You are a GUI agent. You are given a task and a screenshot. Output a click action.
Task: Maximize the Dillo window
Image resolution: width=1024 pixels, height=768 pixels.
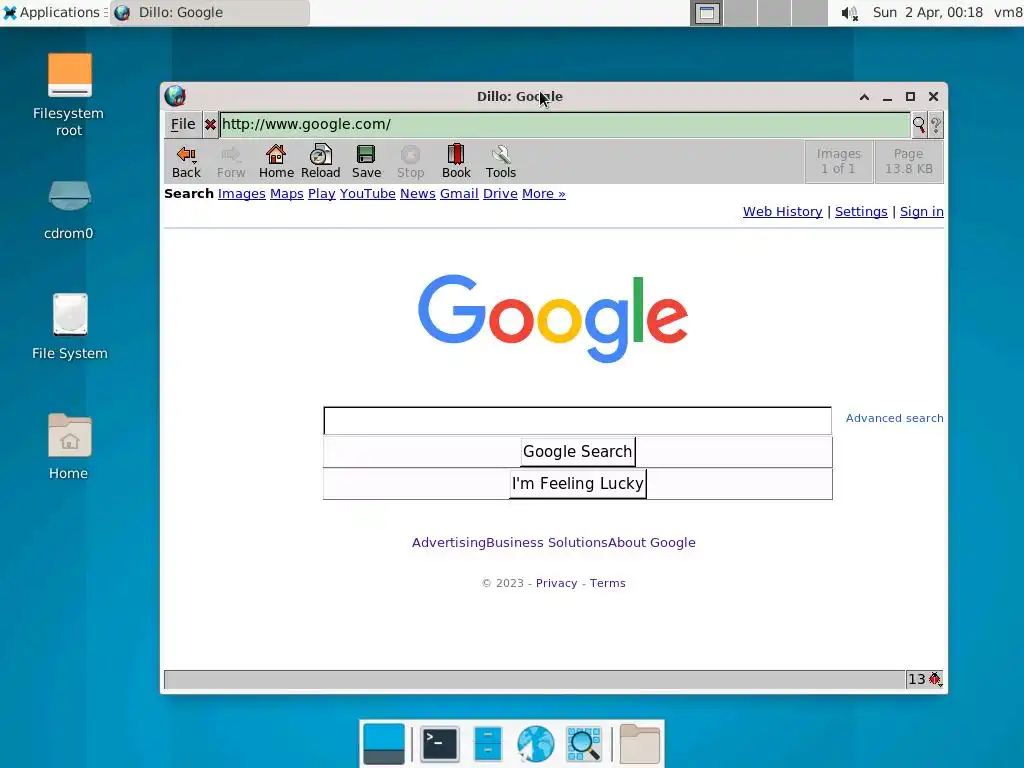(x=910, y=97)
